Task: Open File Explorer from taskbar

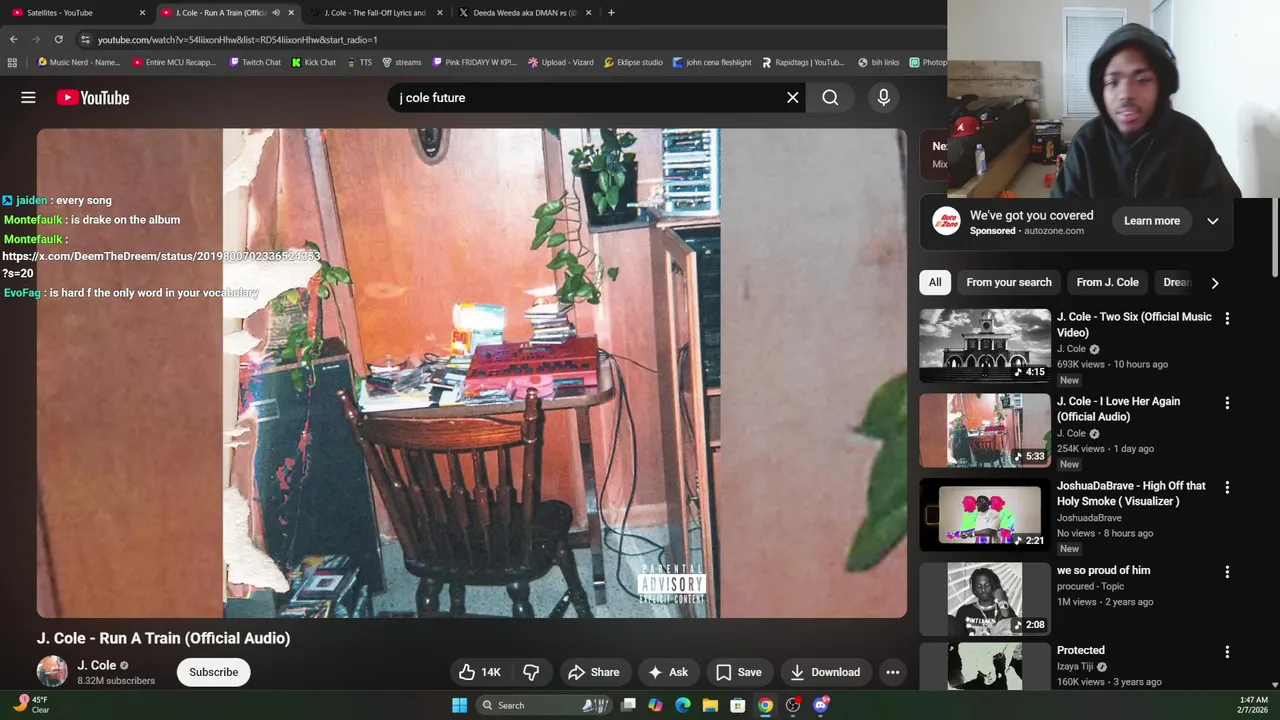Action: pos(710,705)
